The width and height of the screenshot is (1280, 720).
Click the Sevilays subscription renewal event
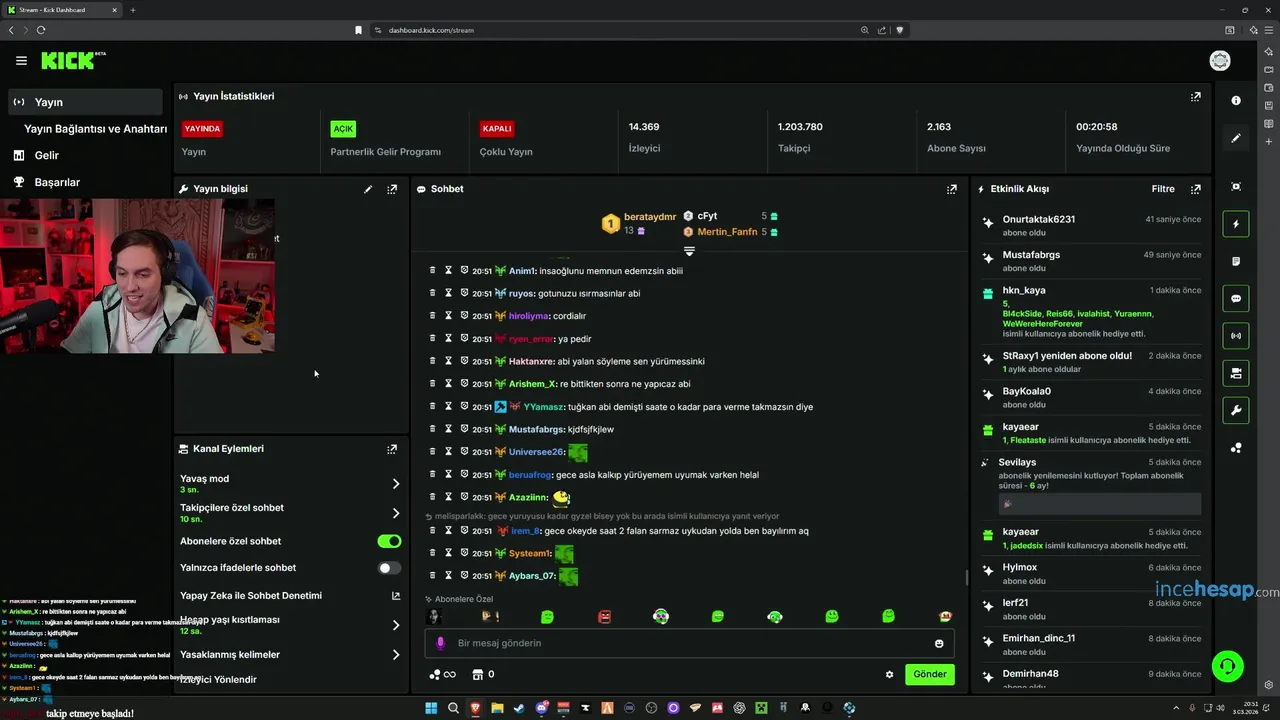(1092, 486)
